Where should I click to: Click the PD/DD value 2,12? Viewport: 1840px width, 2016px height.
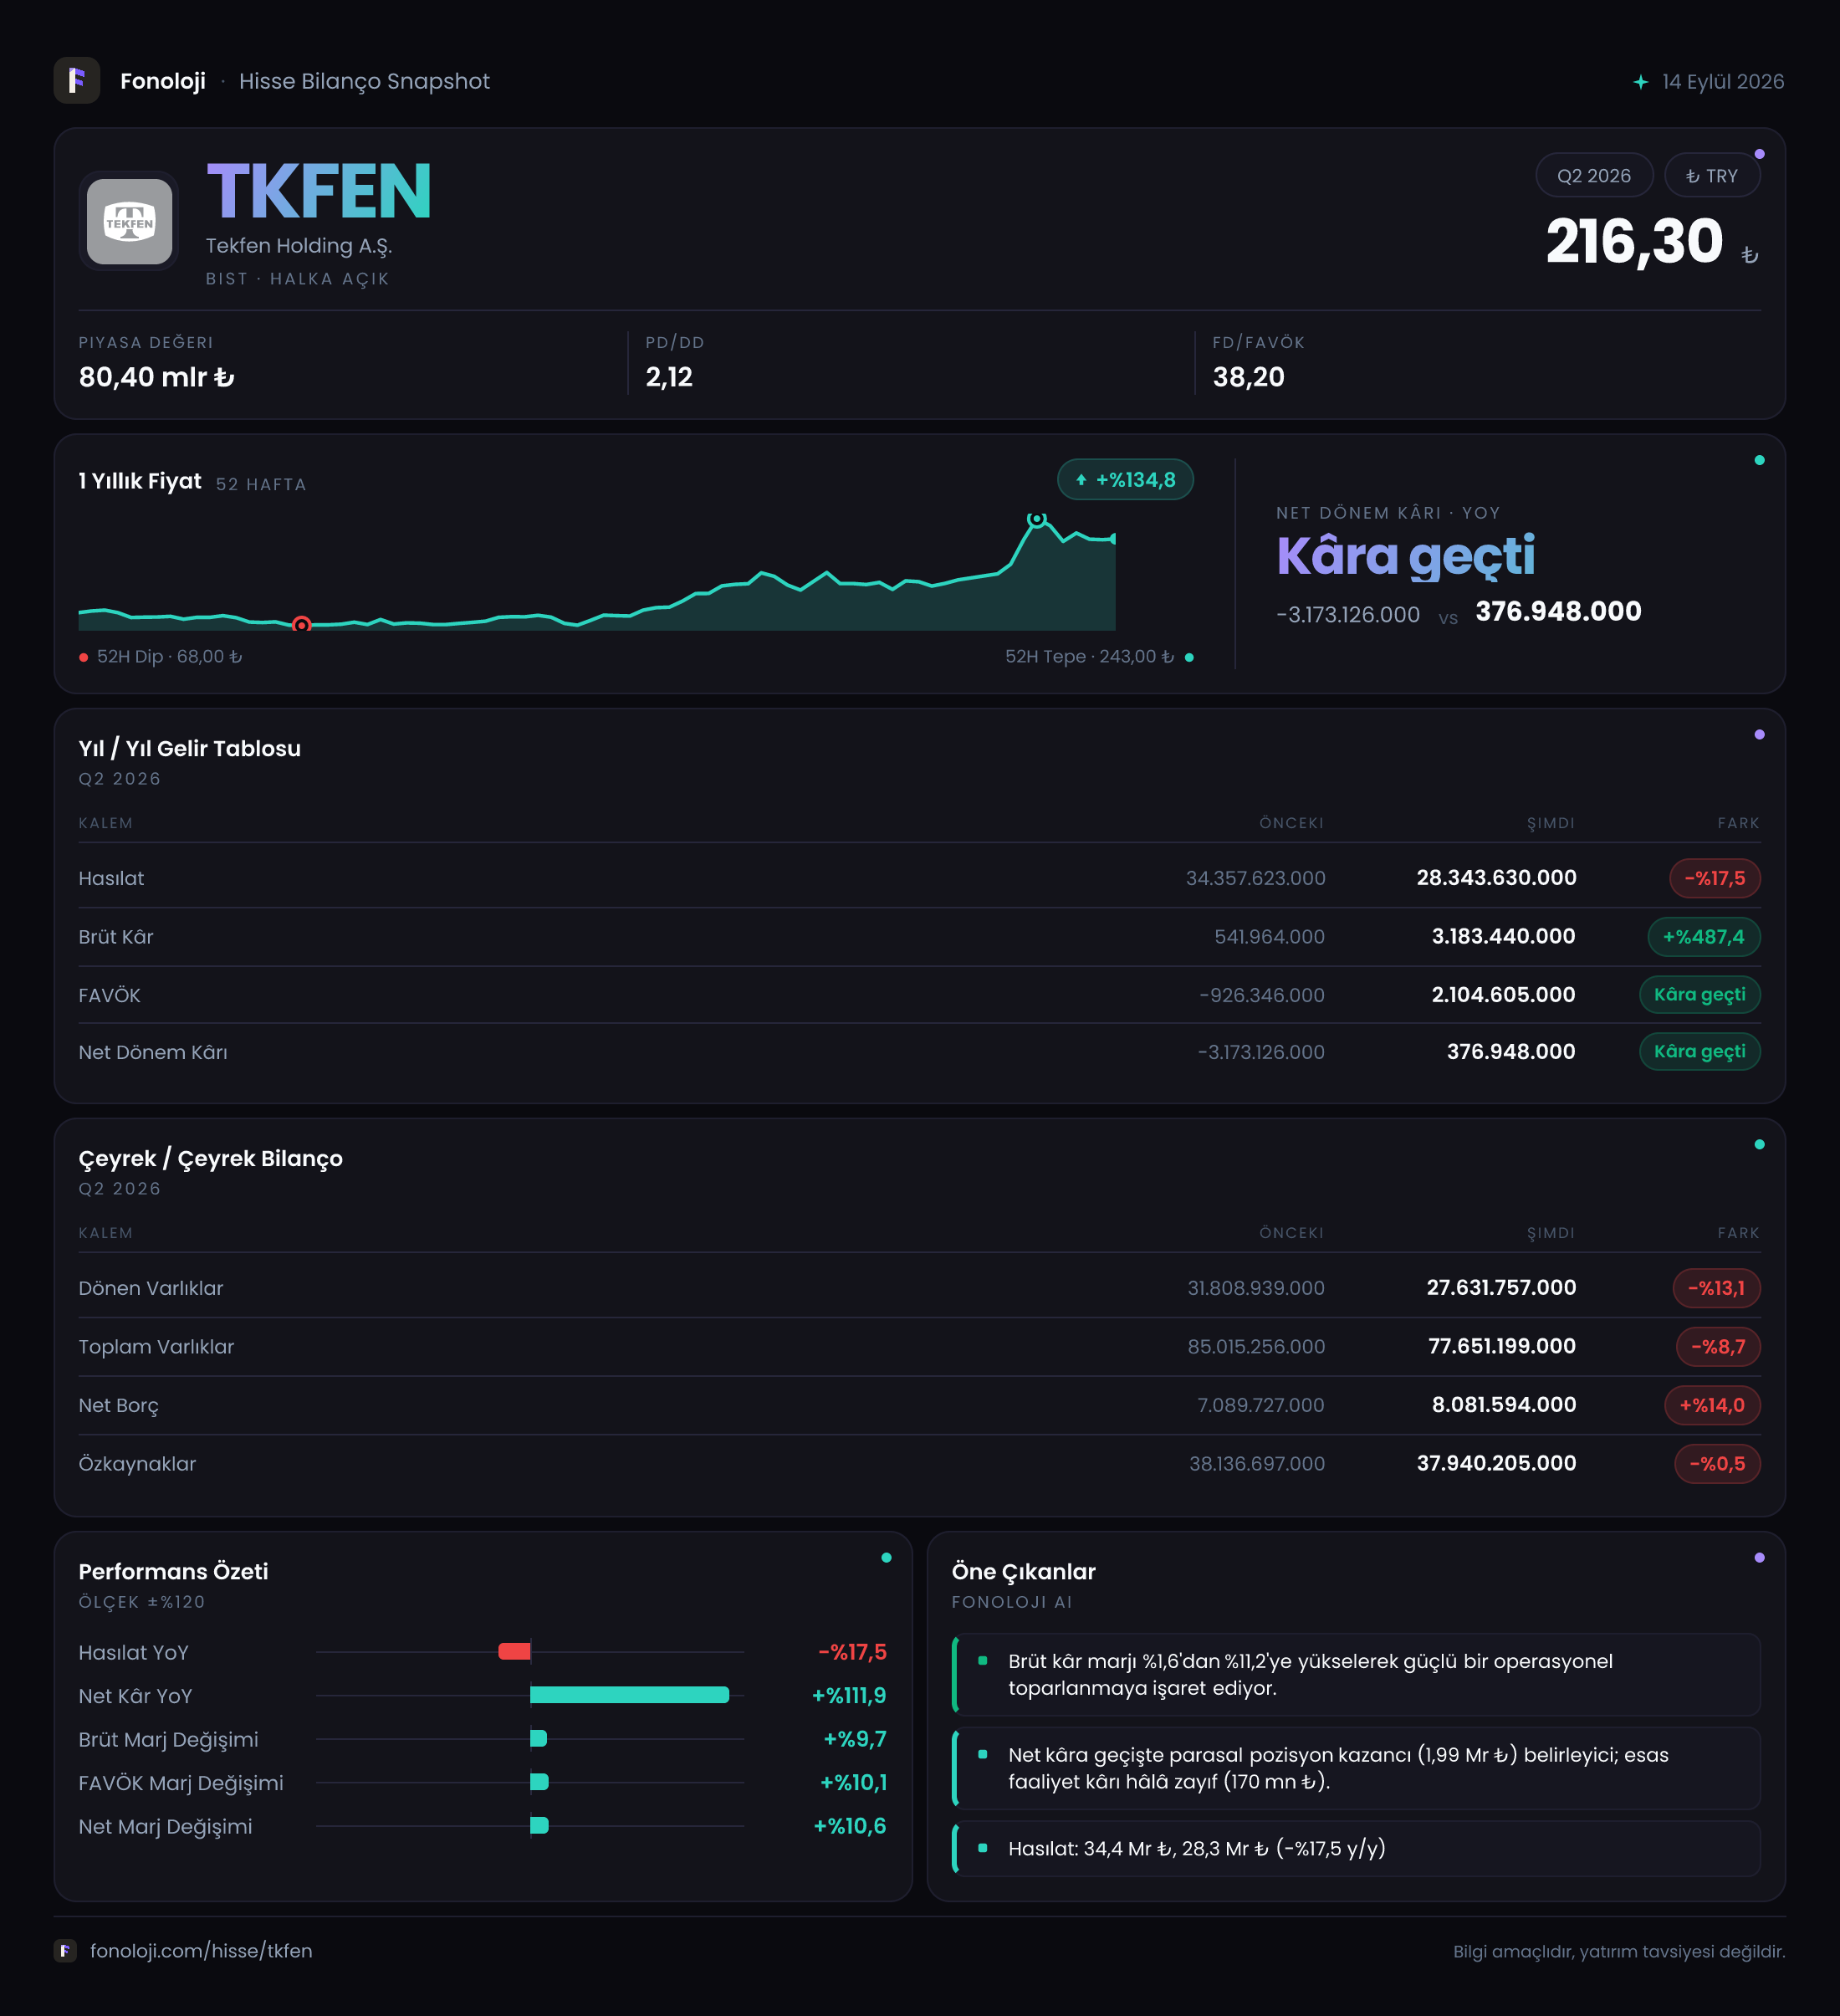669,377
